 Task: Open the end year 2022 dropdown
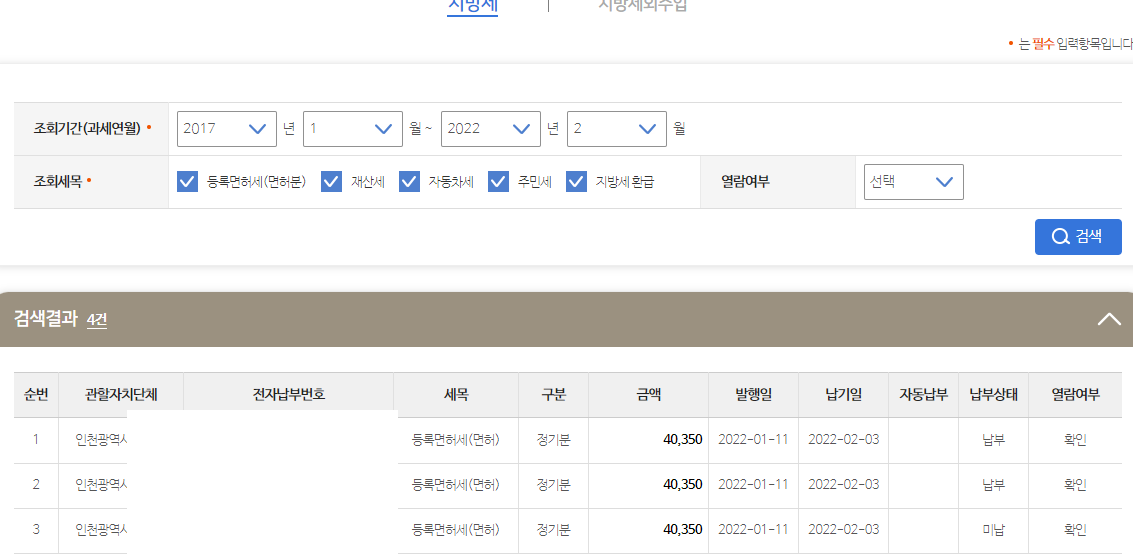tap(491, 129)
